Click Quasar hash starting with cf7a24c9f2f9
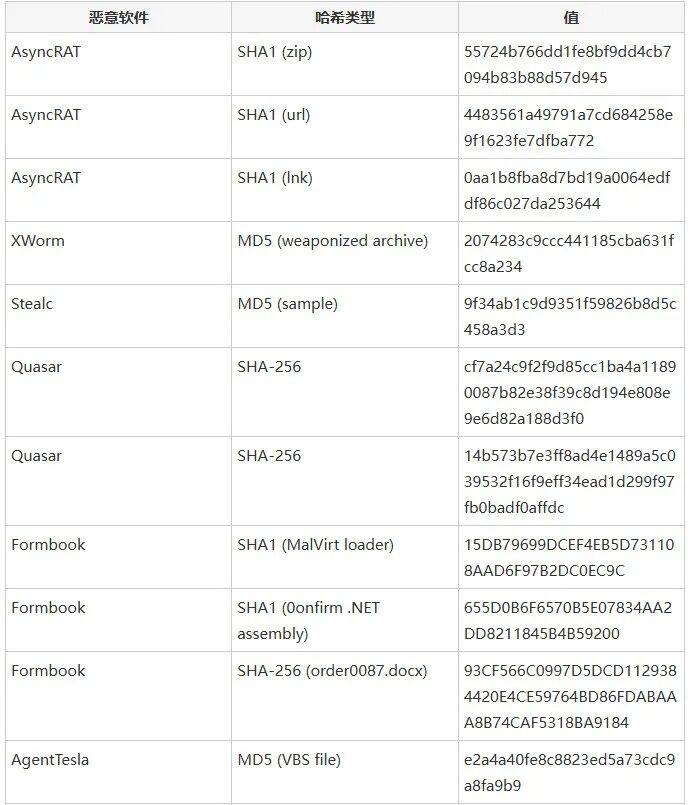The width and height of the screenshot is (692, 805). click(x=570, y=393)
